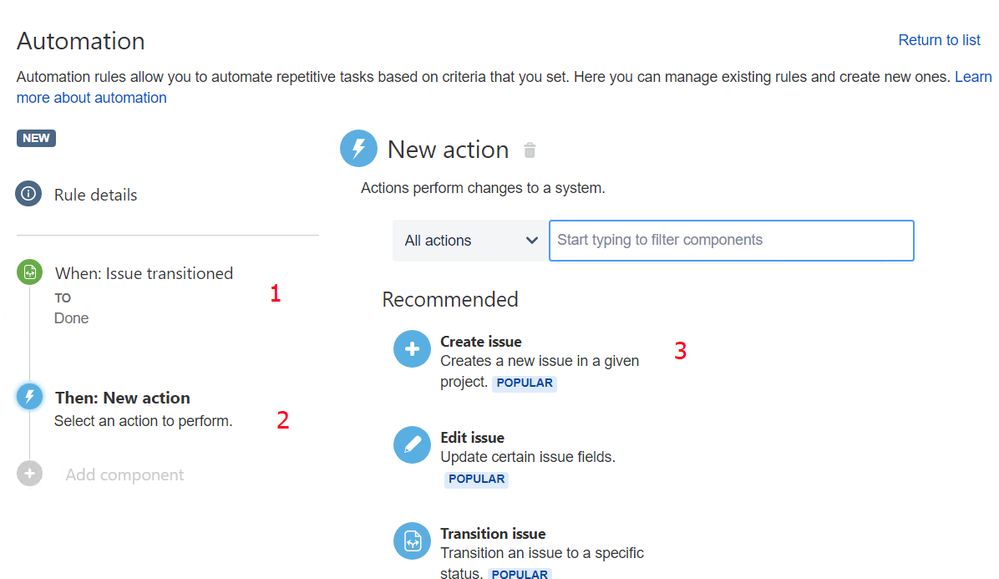Image resolution: width=999 pixels, height=579 pixels.
Task: Click the blue lightning icon beside Then: New action
Action: (29, 397)
